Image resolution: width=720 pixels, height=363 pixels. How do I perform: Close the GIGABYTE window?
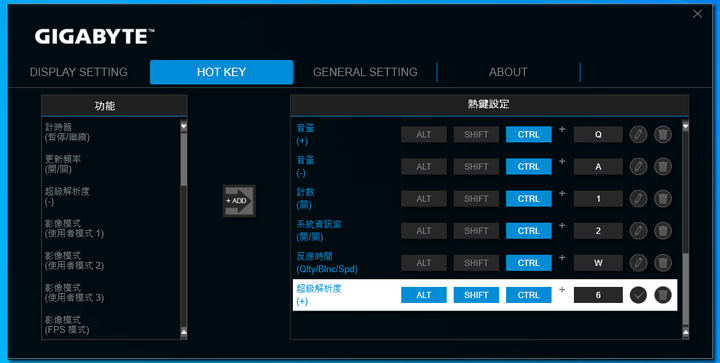coord(698,14)
